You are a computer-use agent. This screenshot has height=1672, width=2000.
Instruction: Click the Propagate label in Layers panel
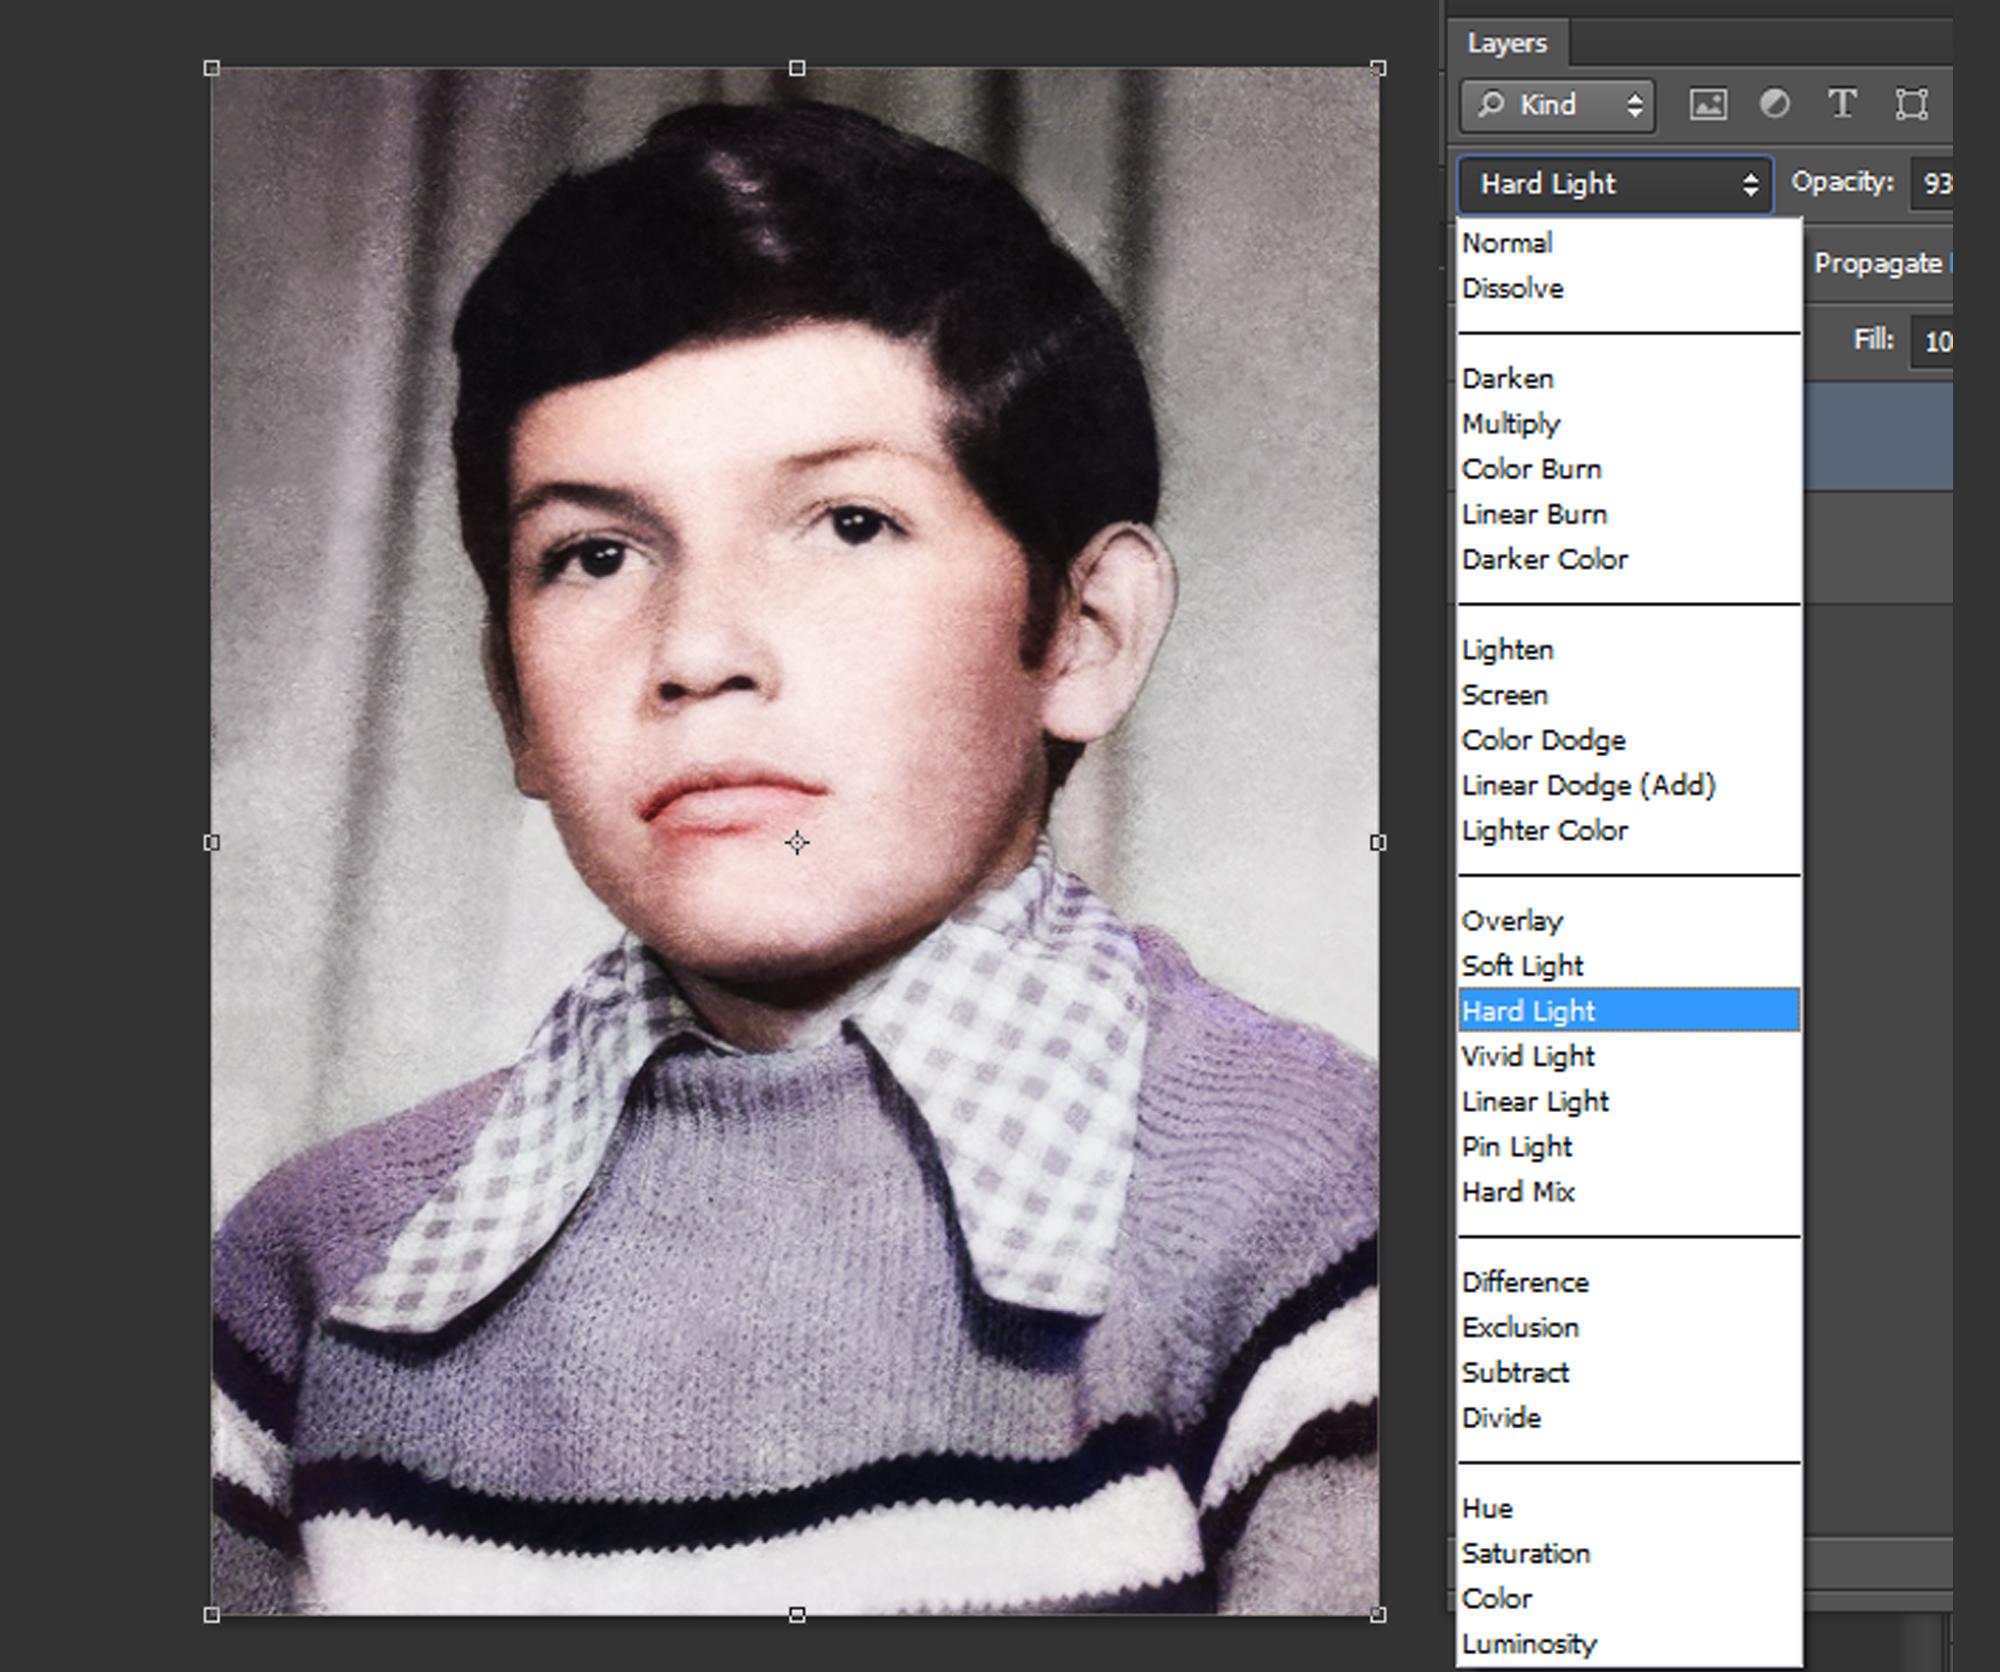pyautogui.click(x=1878, y=264)
